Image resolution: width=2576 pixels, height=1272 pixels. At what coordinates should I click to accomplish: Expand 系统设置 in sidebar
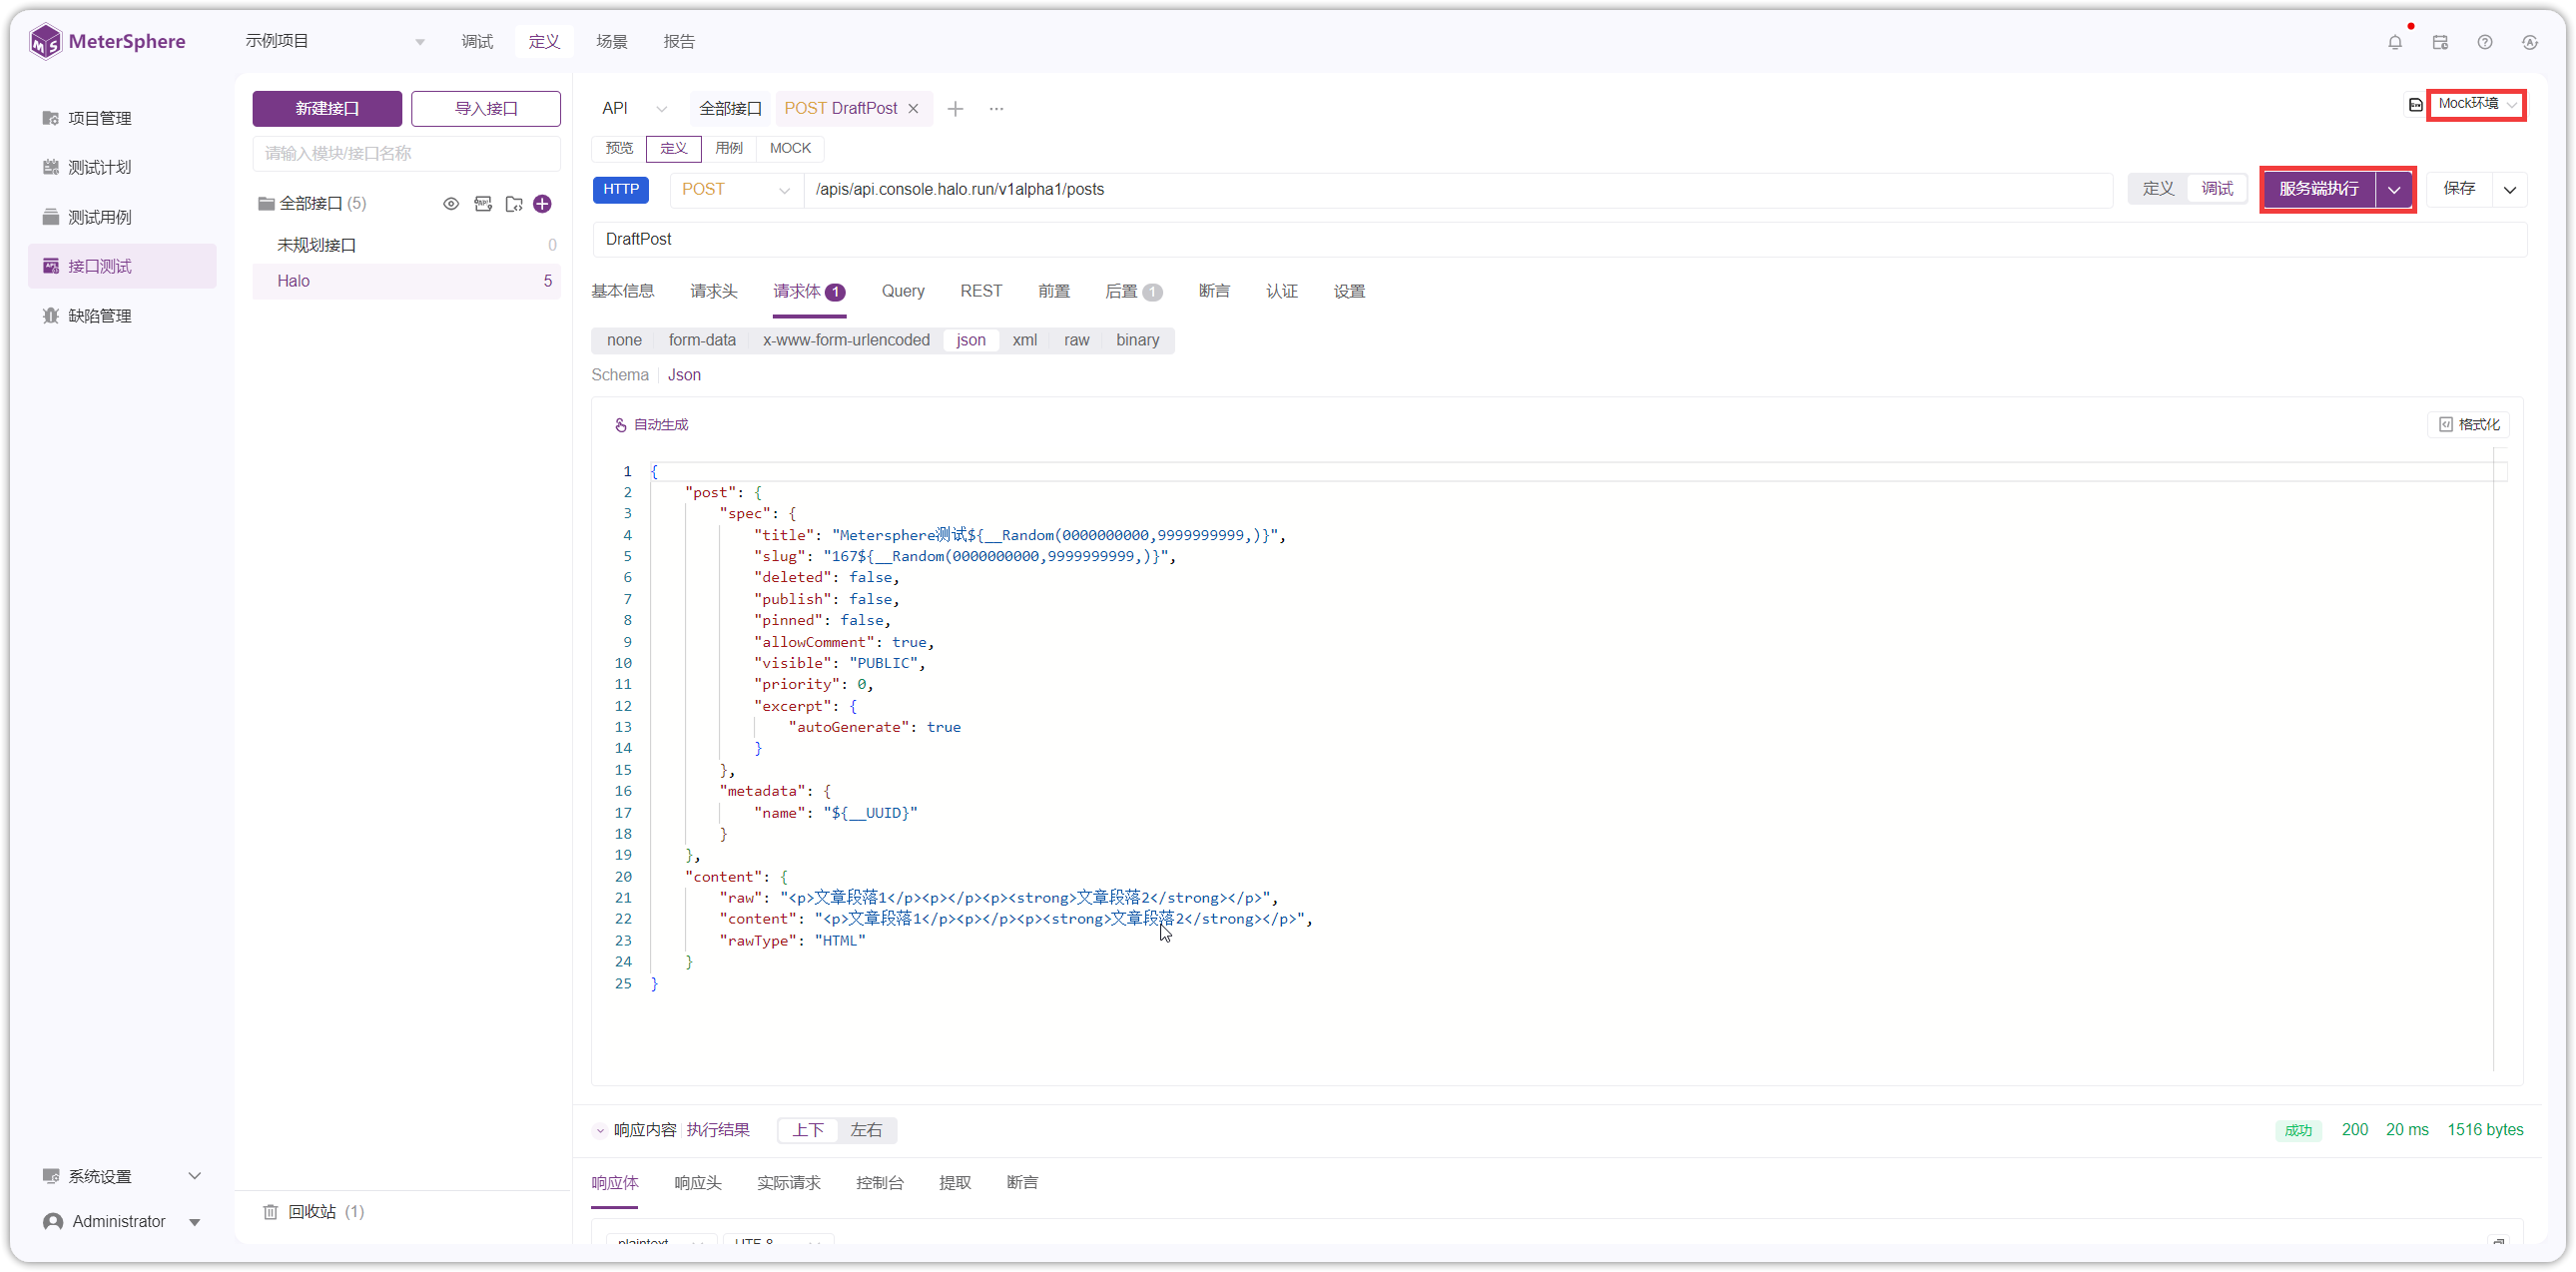click(x=122, y=1176)
